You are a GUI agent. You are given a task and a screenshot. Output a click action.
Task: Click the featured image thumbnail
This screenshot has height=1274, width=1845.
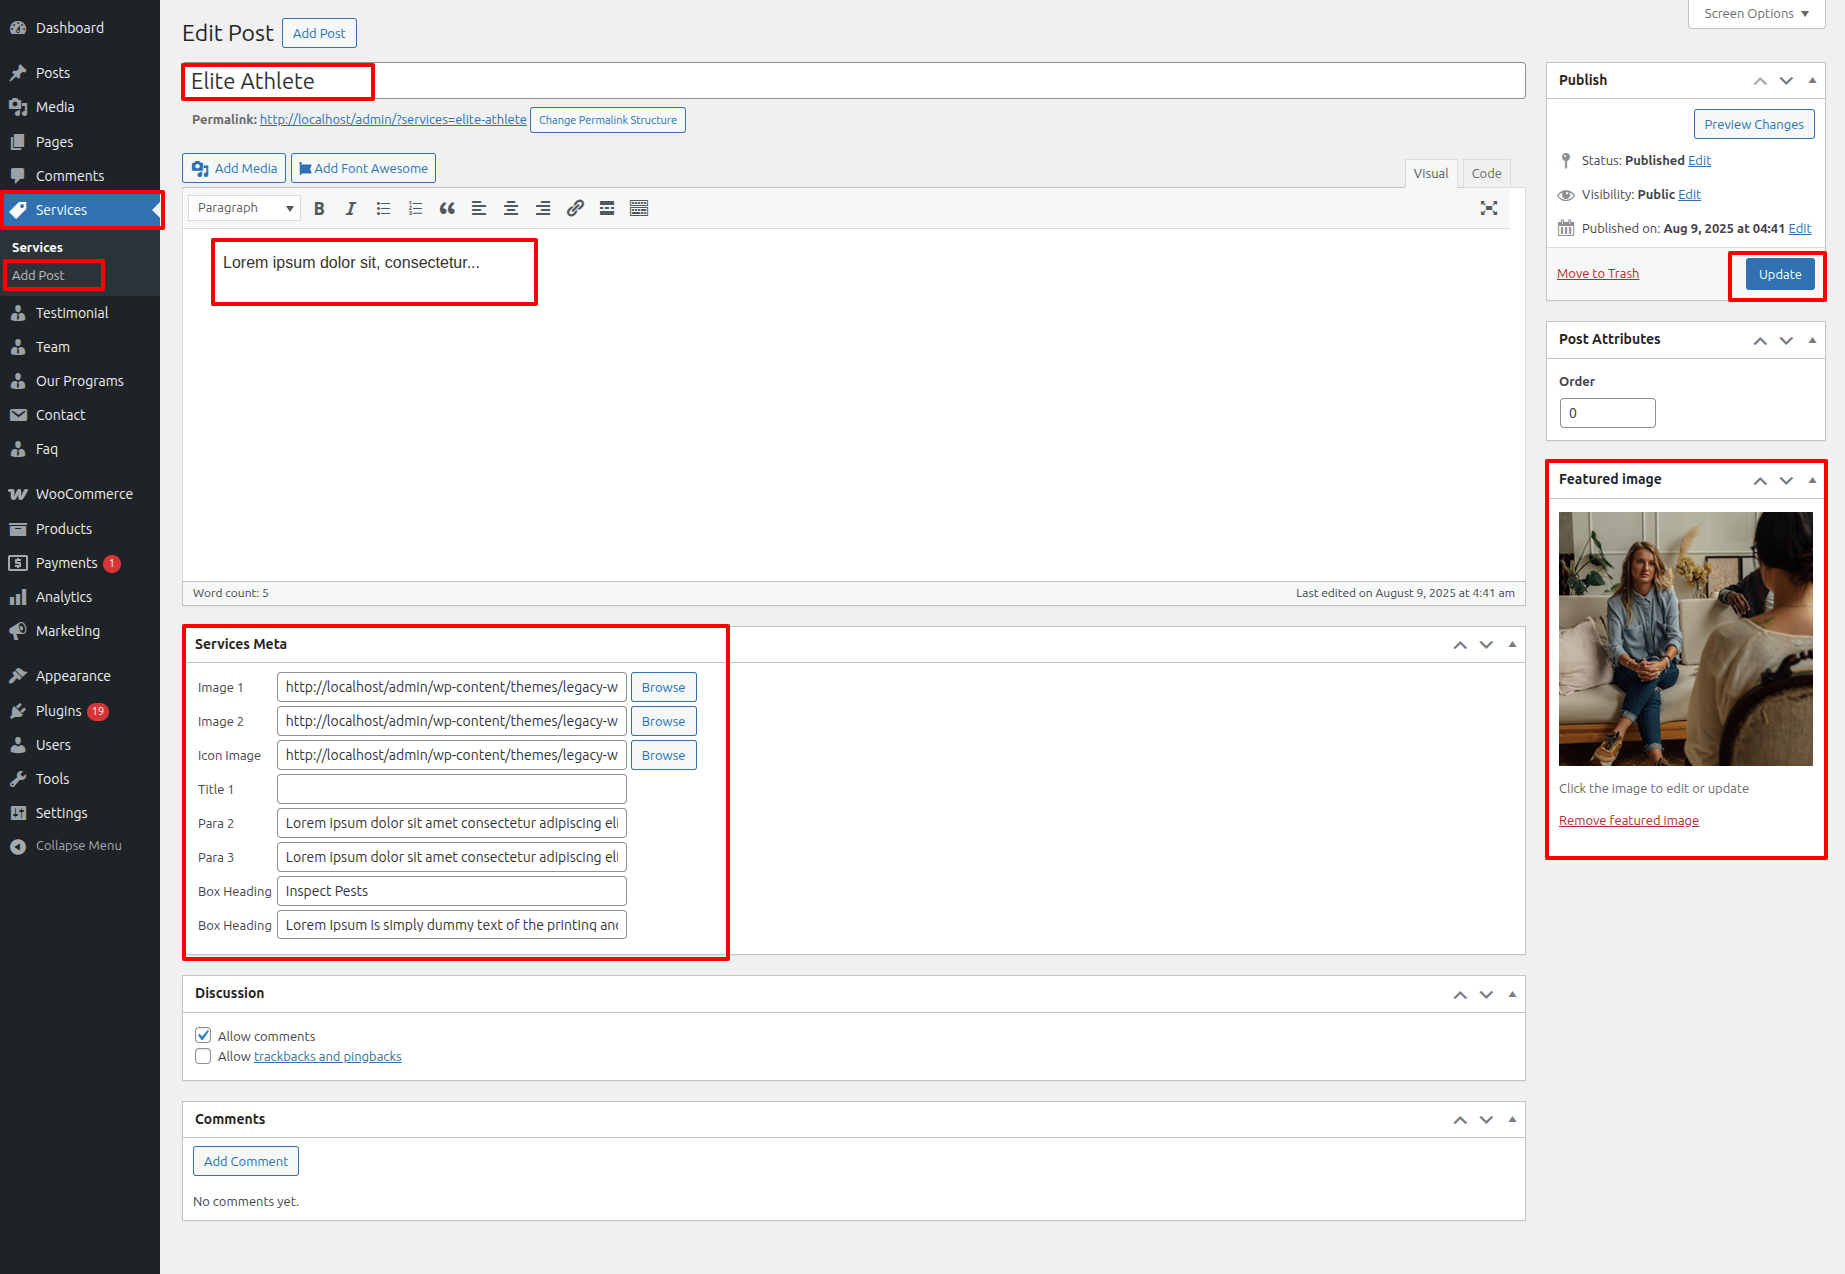pyautogui.click(x=1685, y=639)
